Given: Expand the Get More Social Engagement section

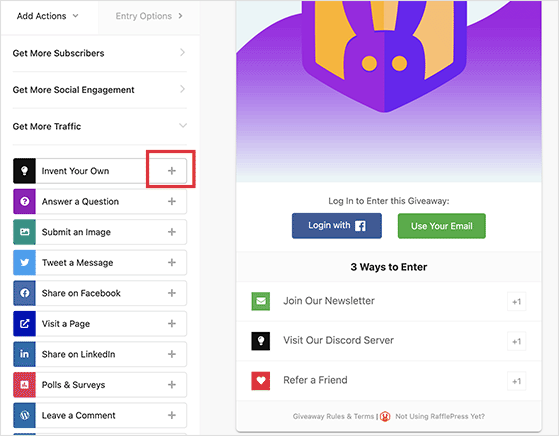Looking at the screenshot, I should pos(99,89).
